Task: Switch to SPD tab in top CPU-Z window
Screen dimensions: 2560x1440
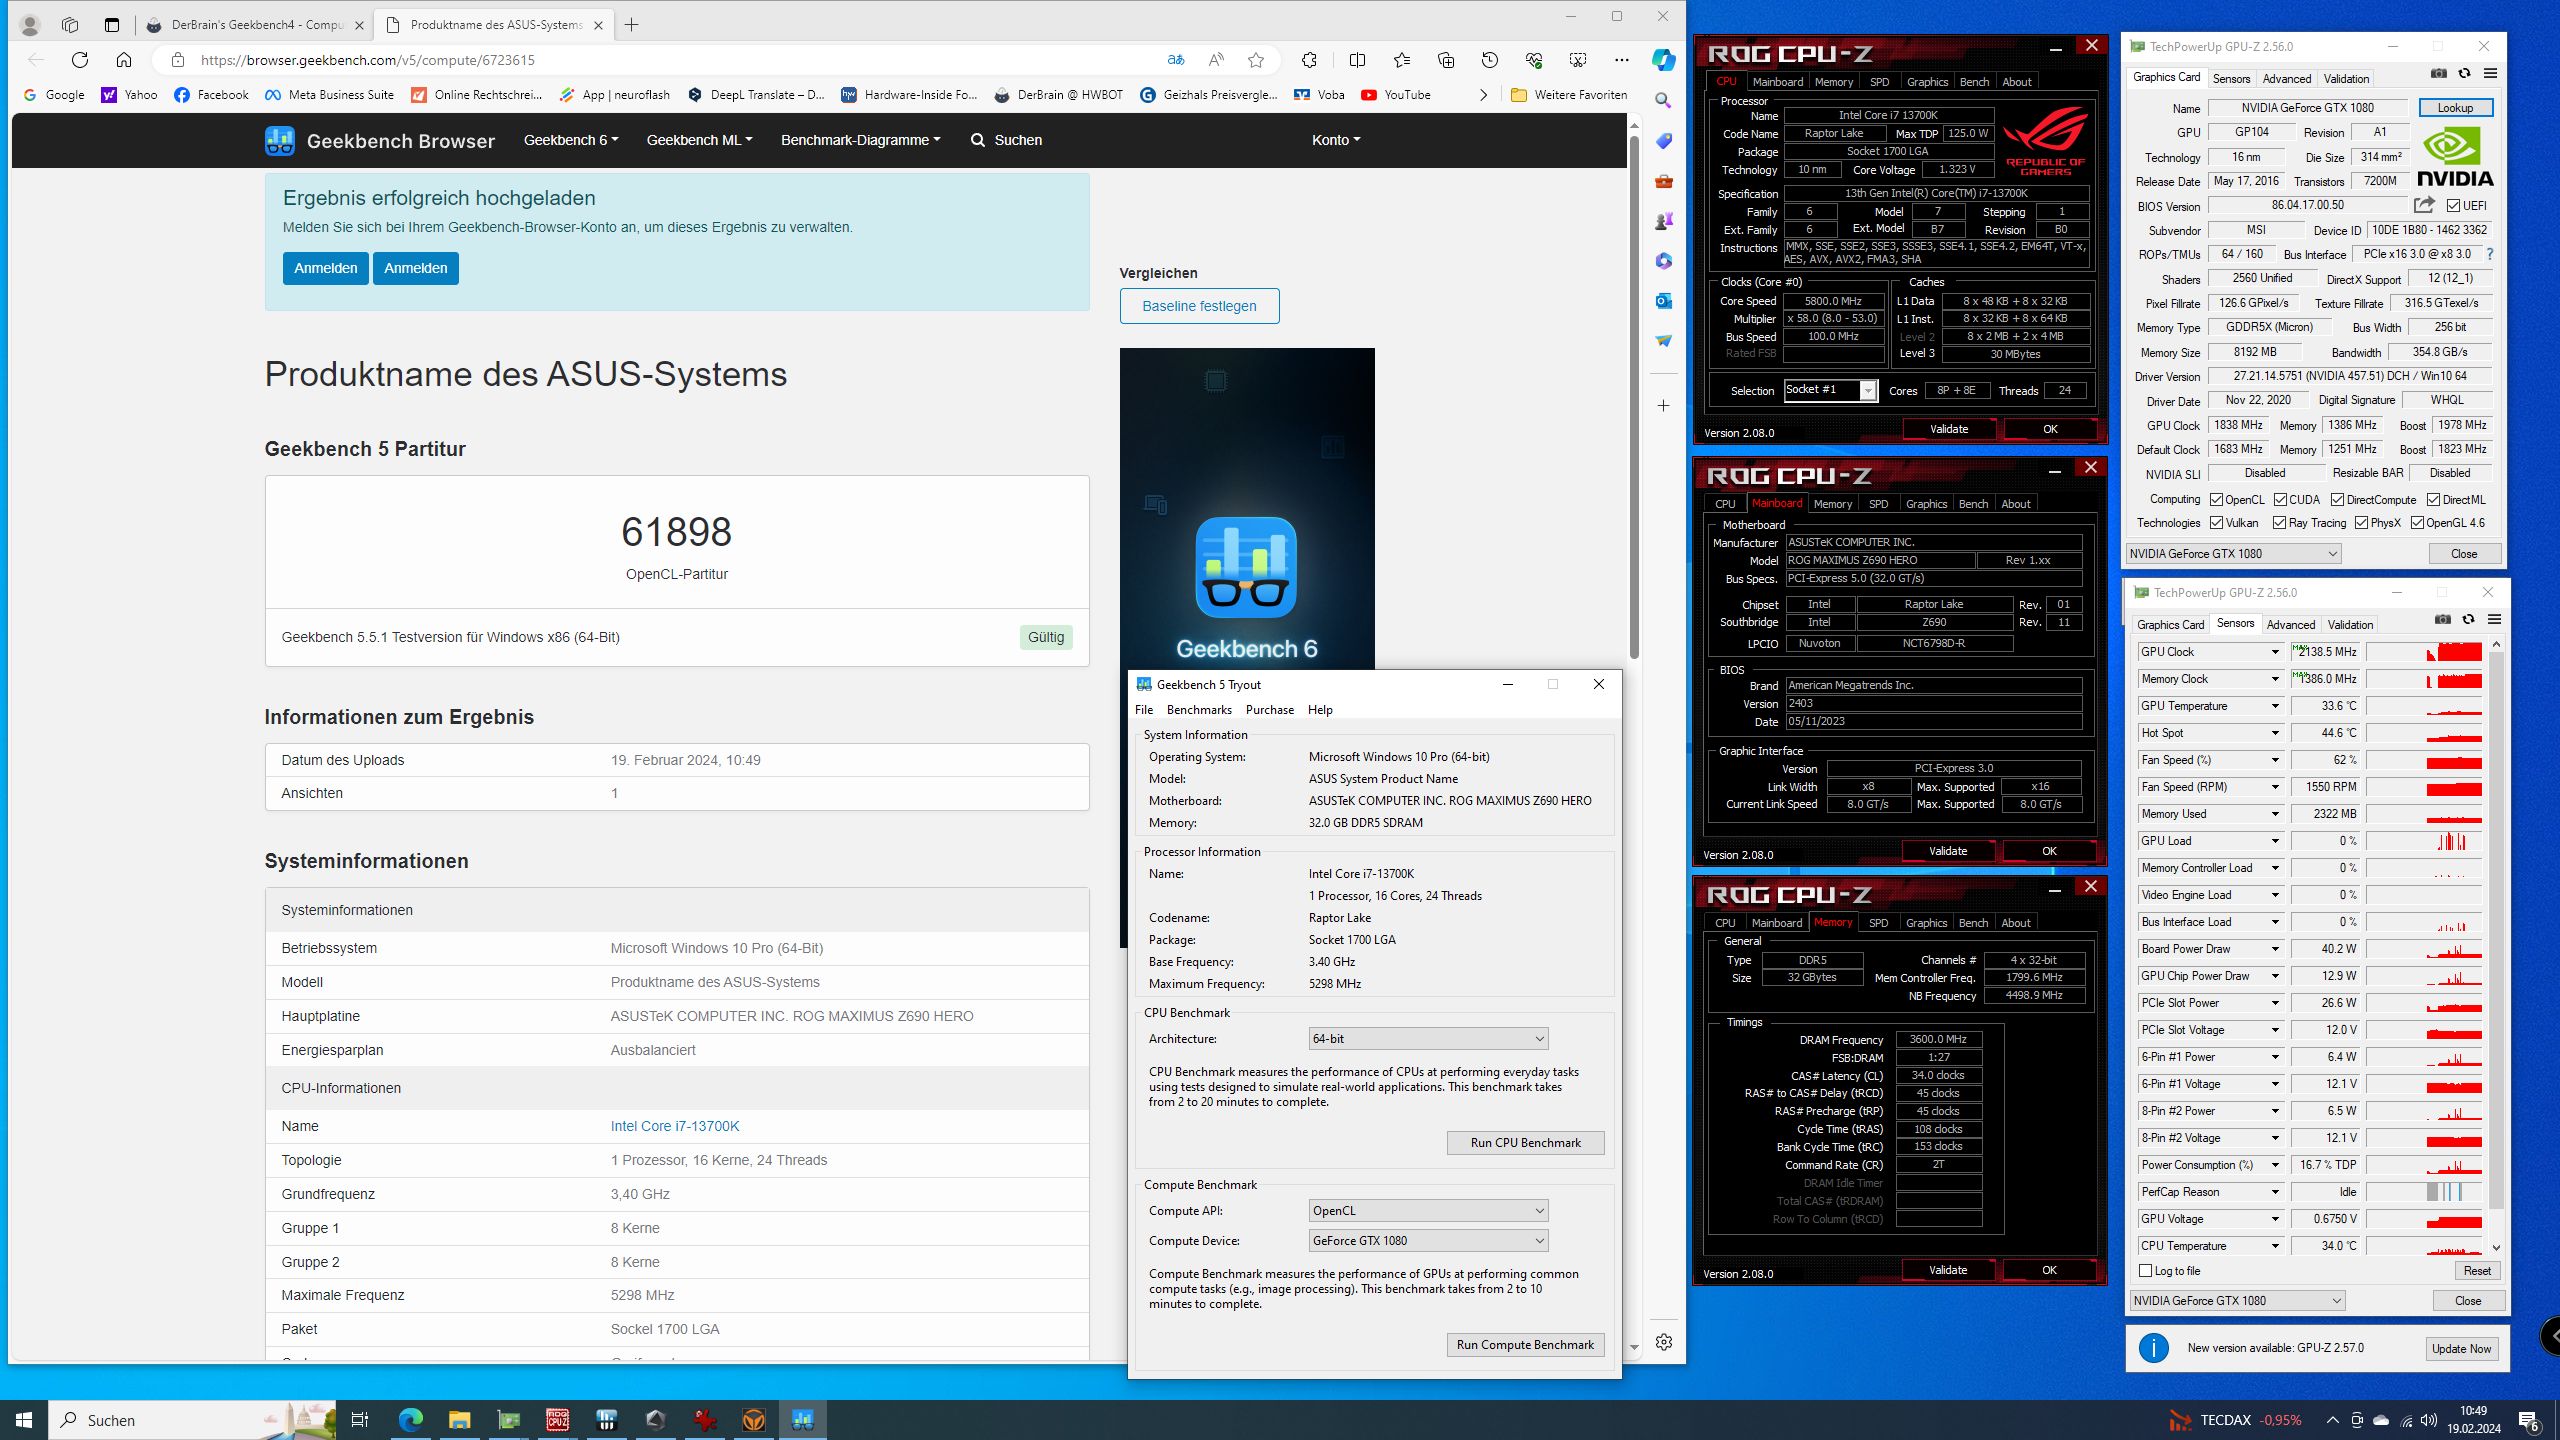Action: (1879, 82)
